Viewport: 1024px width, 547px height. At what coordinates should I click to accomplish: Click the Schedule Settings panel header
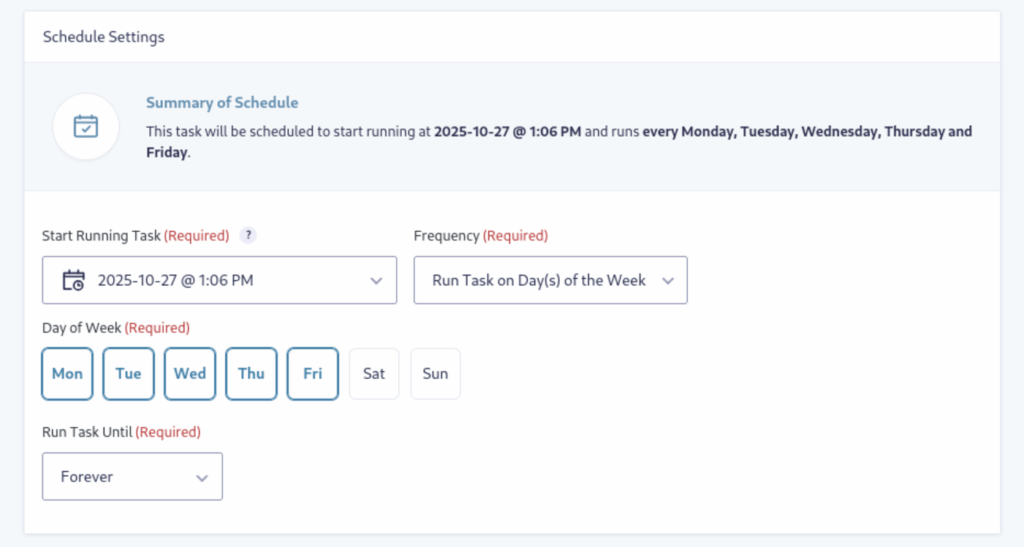pos(104,37)
